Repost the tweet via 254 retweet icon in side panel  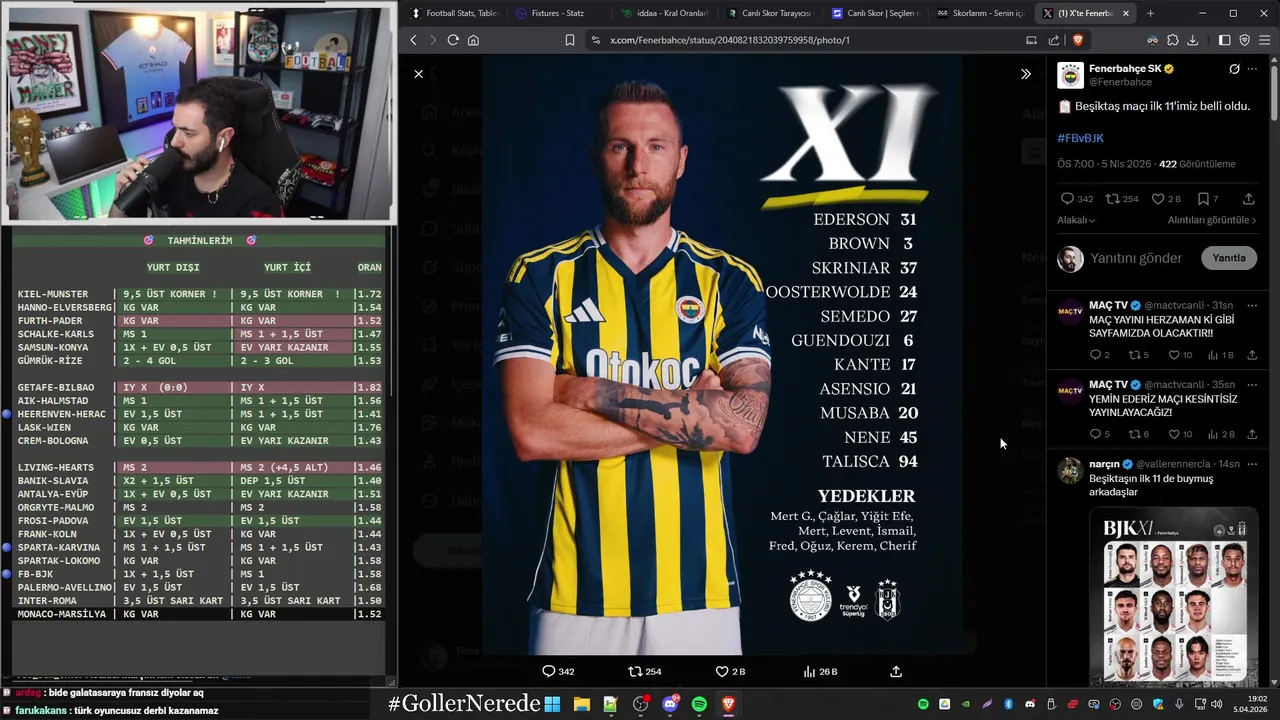tap(1112, 199)
